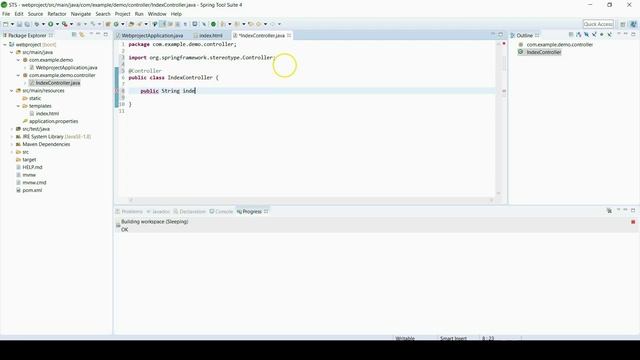The image size is (640, 360).
Task: Collapse the src/main/resources folder
Action: [x=11, y=91]
